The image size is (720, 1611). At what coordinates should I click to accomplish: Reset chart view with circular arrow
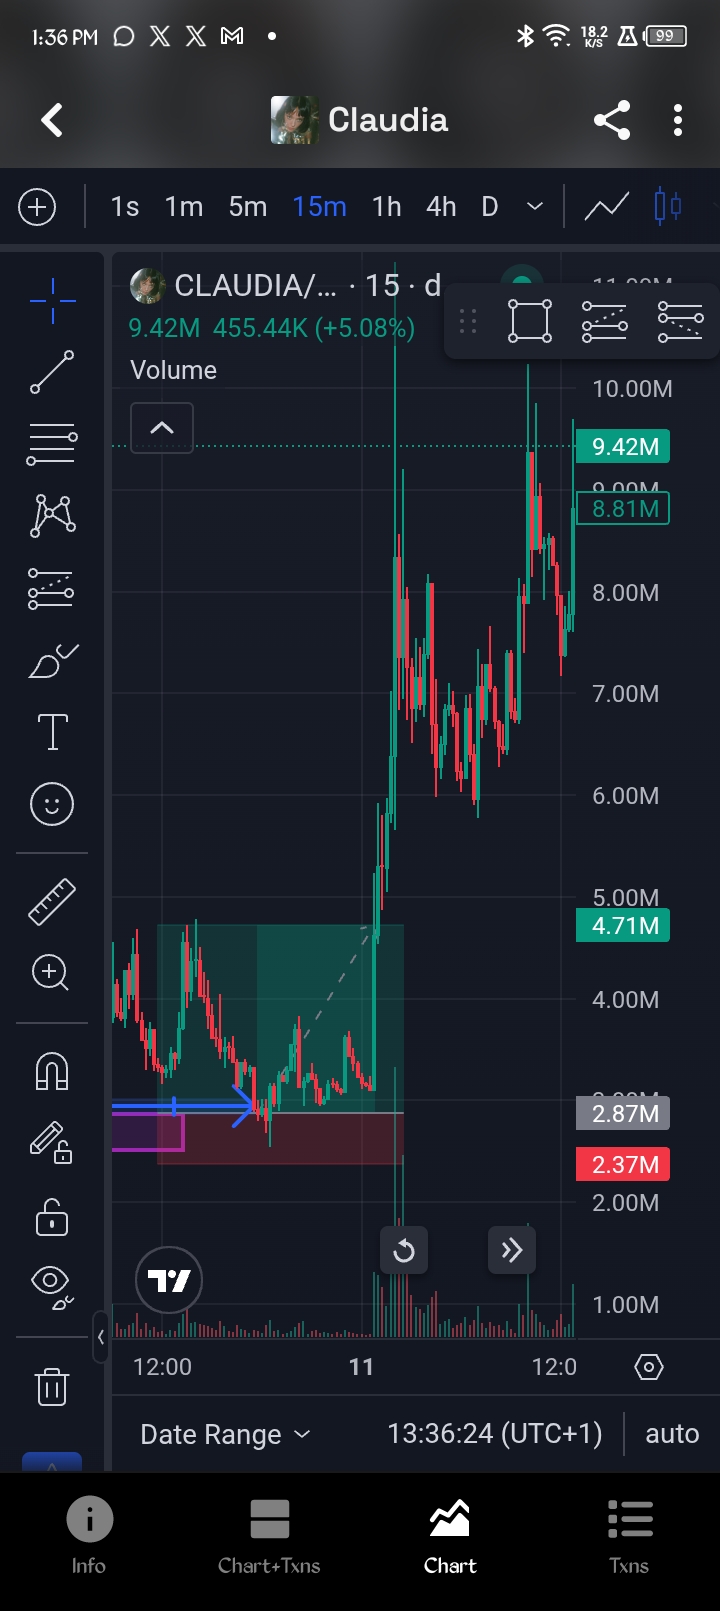click(404, 1250)
